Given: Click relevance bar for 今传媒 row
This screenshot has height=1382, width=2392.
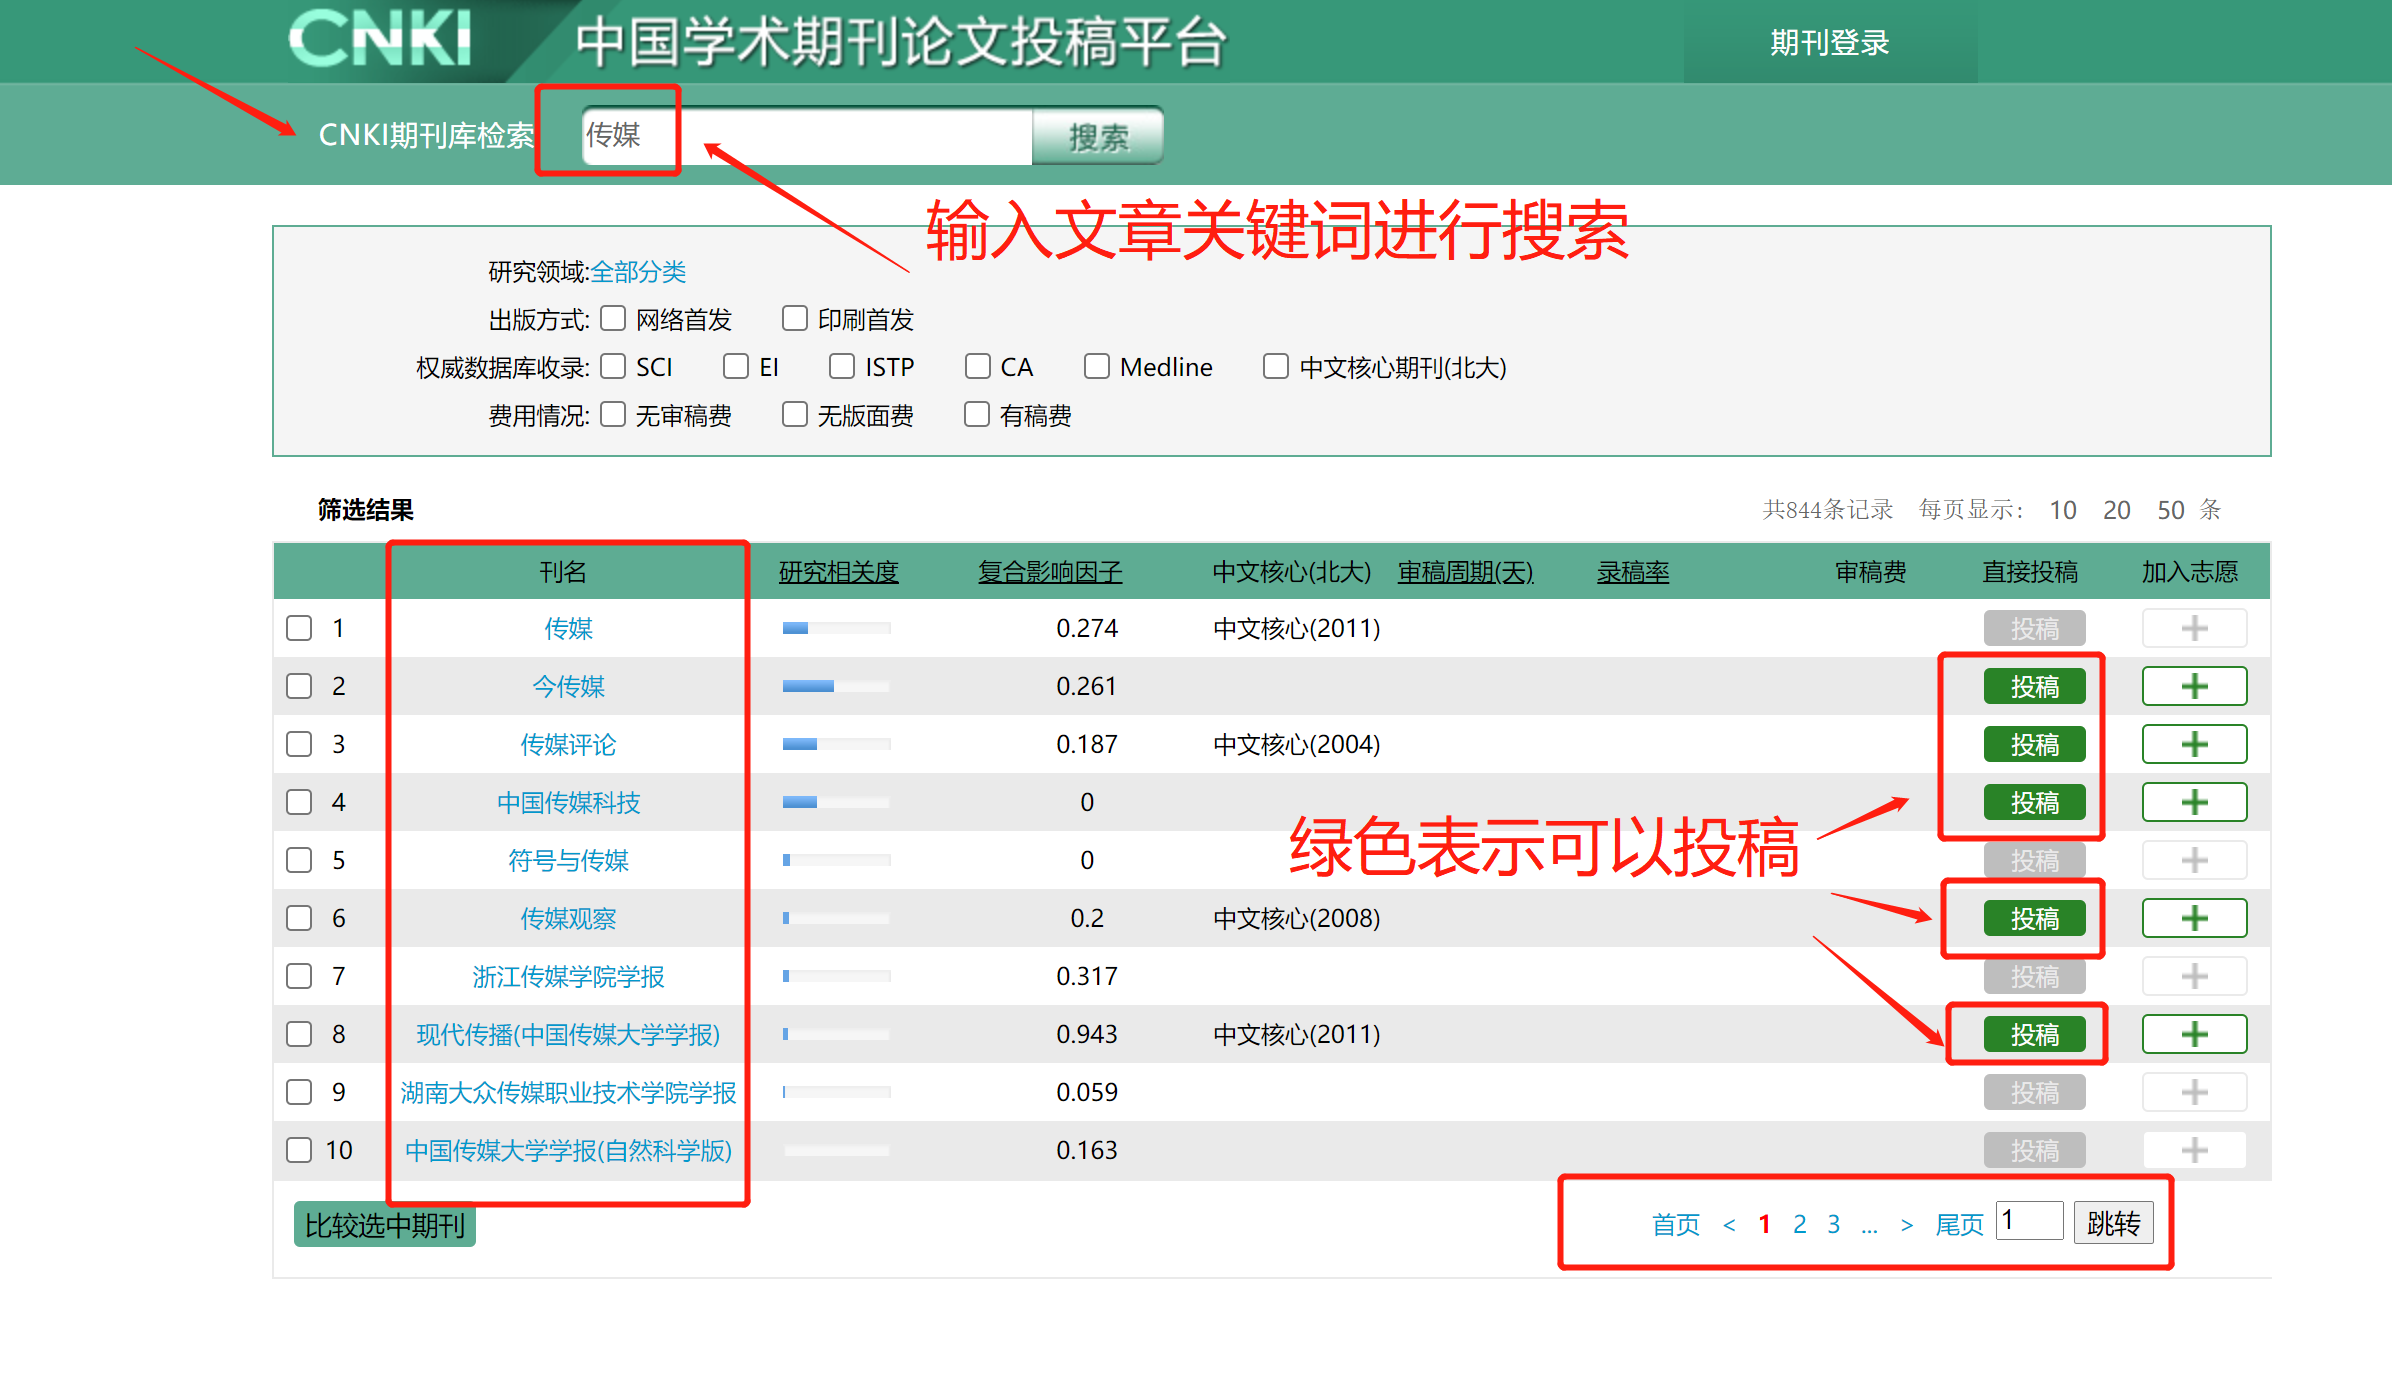Looking at the screenshot, I should (836, 686).
